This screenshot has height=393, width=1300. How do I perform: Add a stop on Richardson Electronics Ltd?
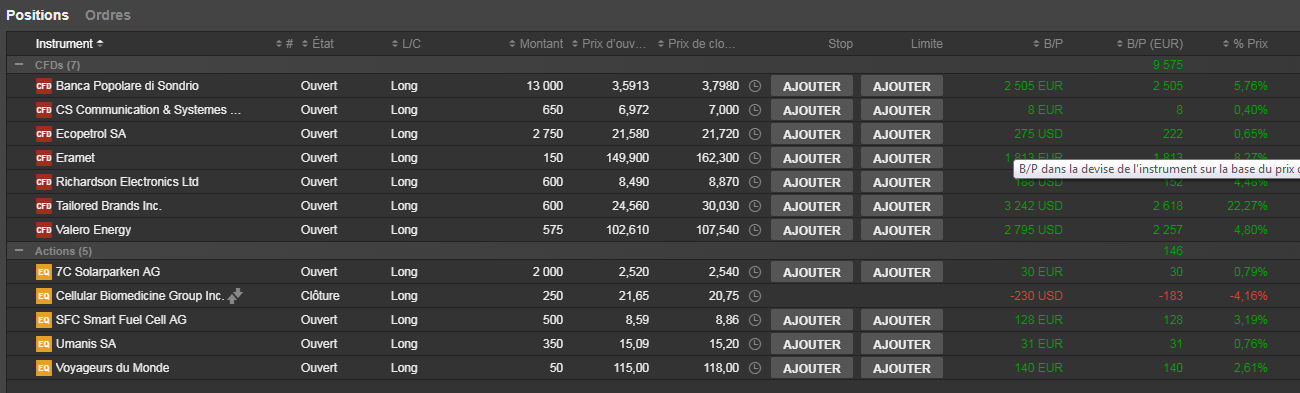812,182
